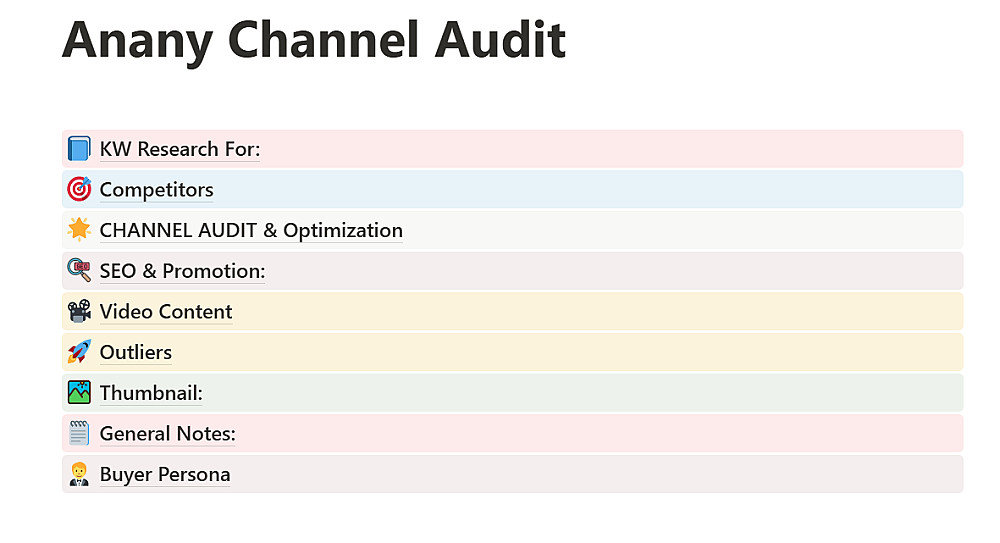Screen dimensions: 1000x543
Task: Open the Competitors page link
Action: [156, 190]
